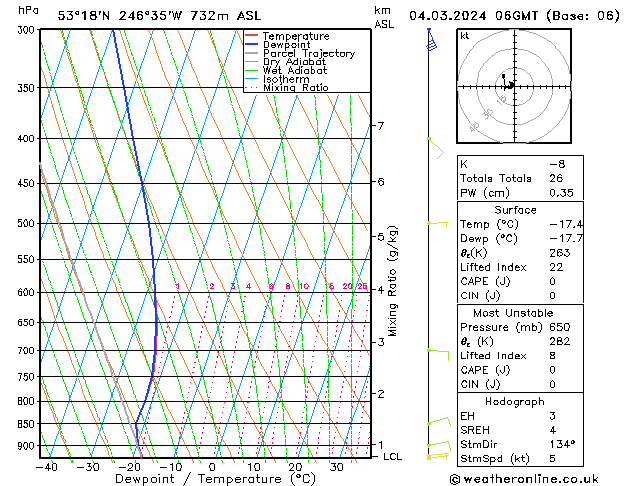Click the 'Surface' section heading
This screenshot has width=629, height=486.
coord(515,210)
